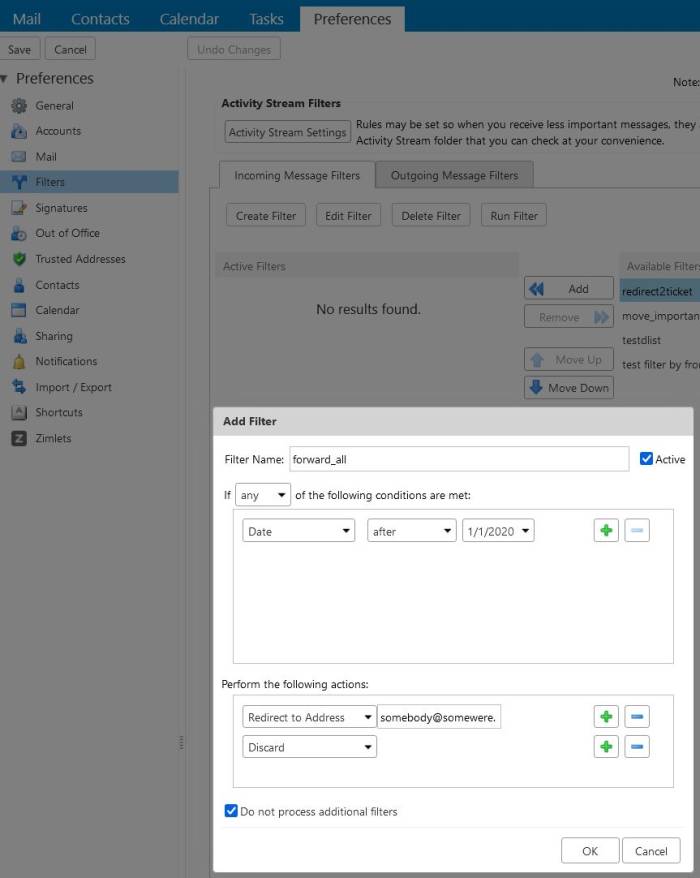Screen dimensions: 700x878
Task: Open the Zimlets section icon
Action: (18, 438)
